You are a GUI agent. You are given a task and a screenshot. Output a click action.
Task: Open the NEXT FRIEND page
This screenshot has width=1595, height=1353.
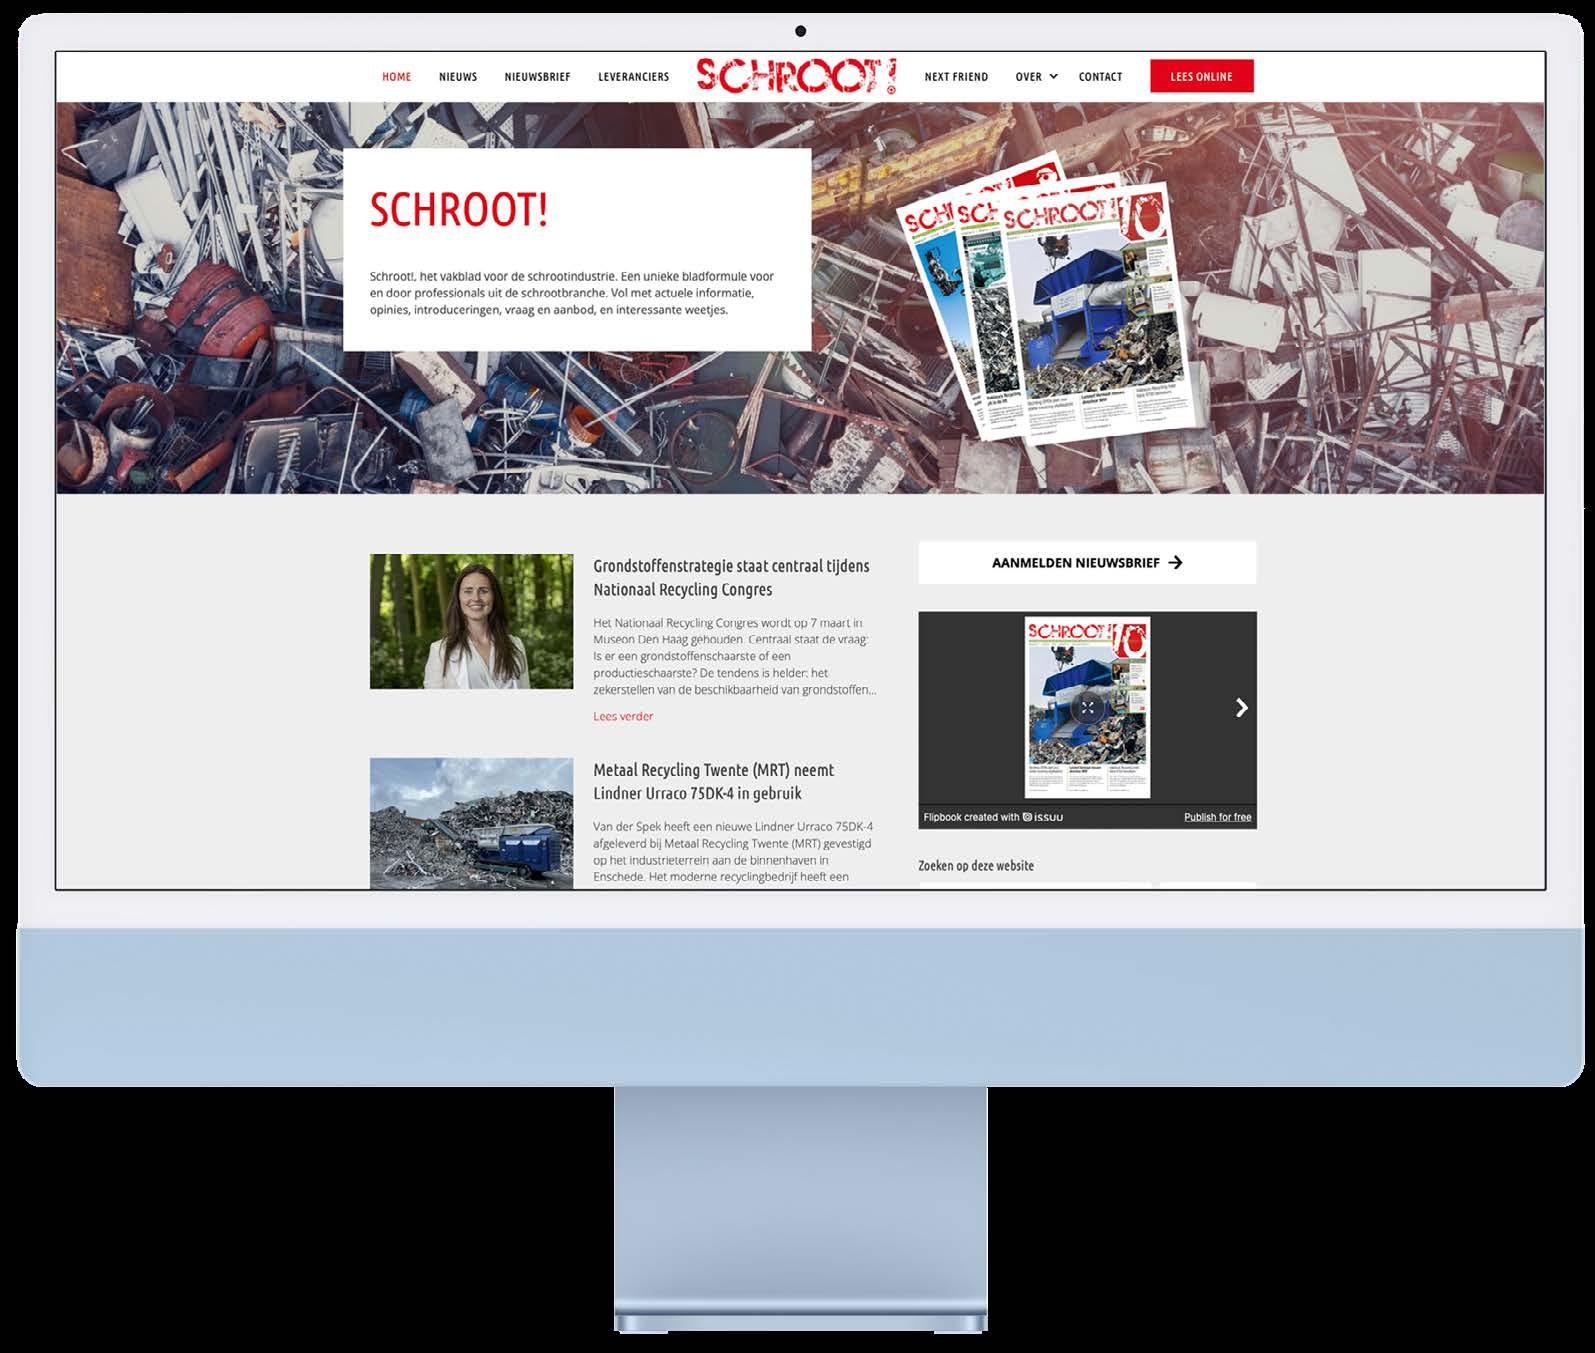pos(956,77)
